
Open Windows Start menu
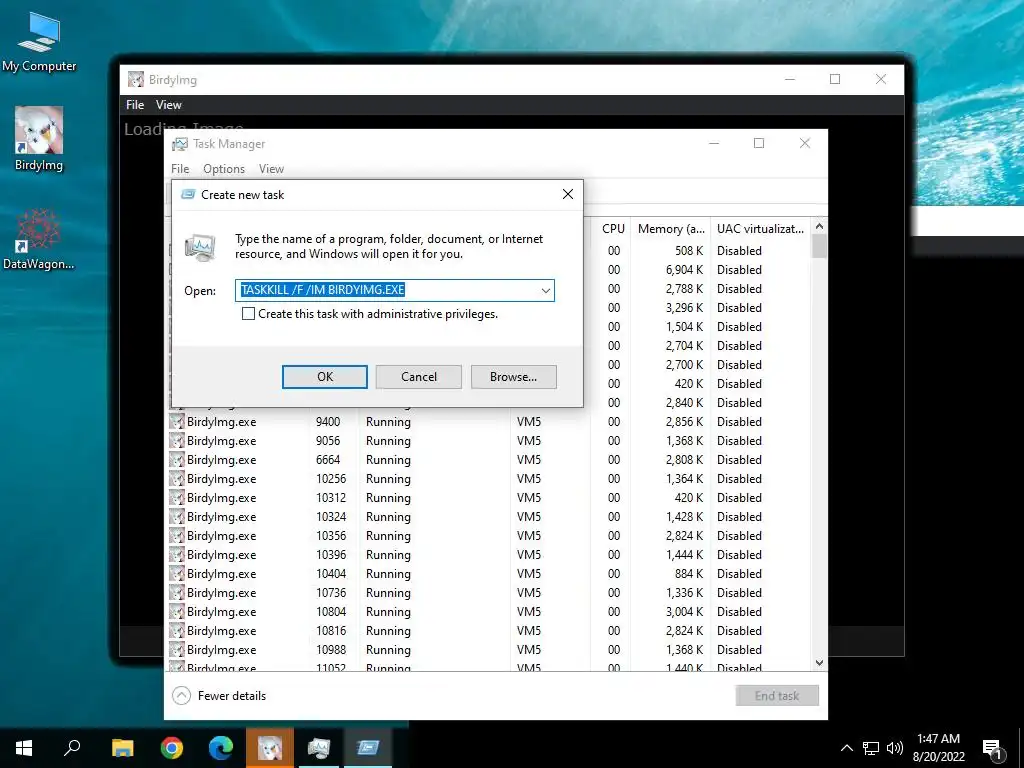24,748
